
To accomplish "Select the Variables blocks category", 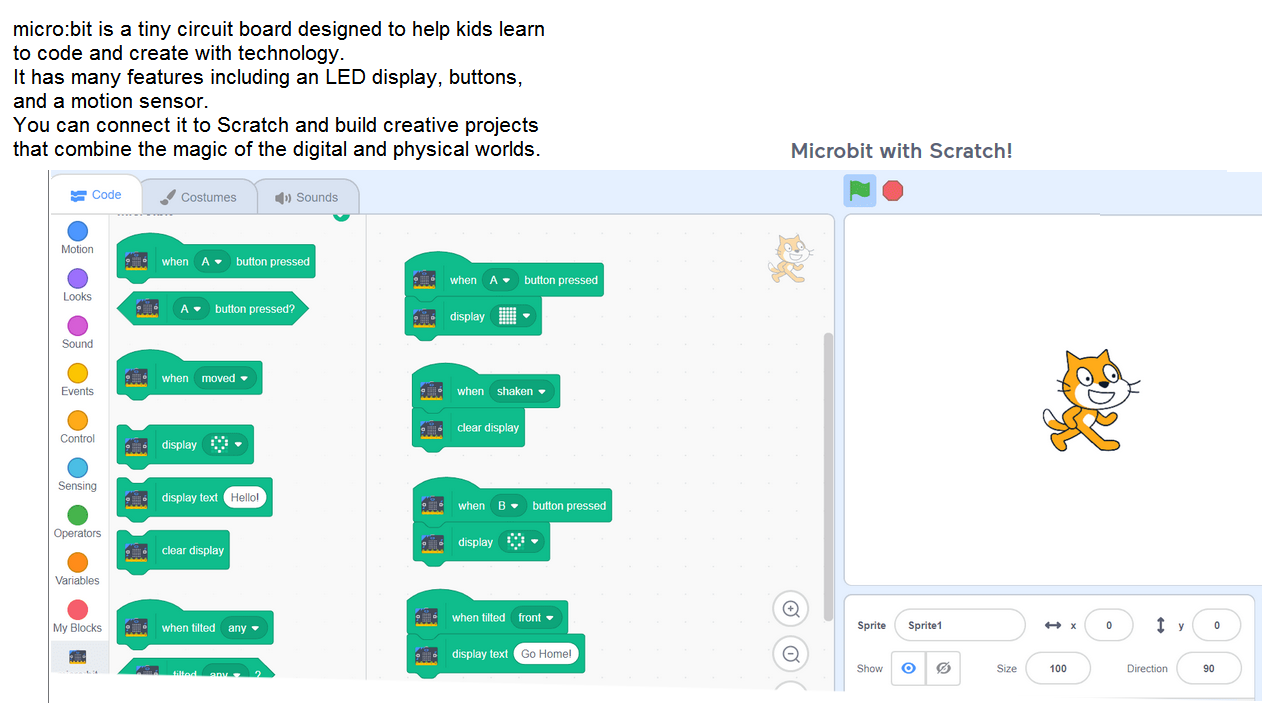I will tap(77, 569).
